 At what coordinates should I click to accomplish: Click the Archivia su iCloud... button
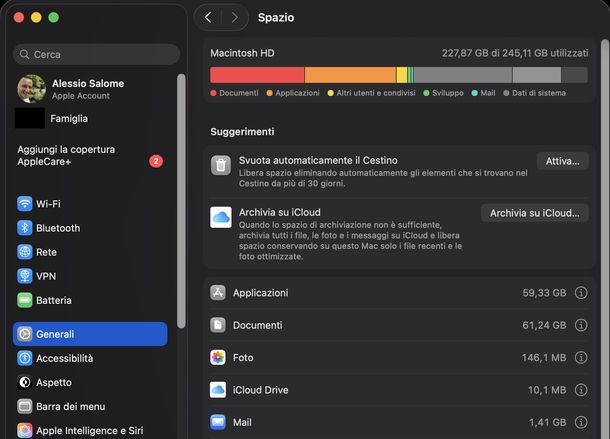click(x=535, y=213)
